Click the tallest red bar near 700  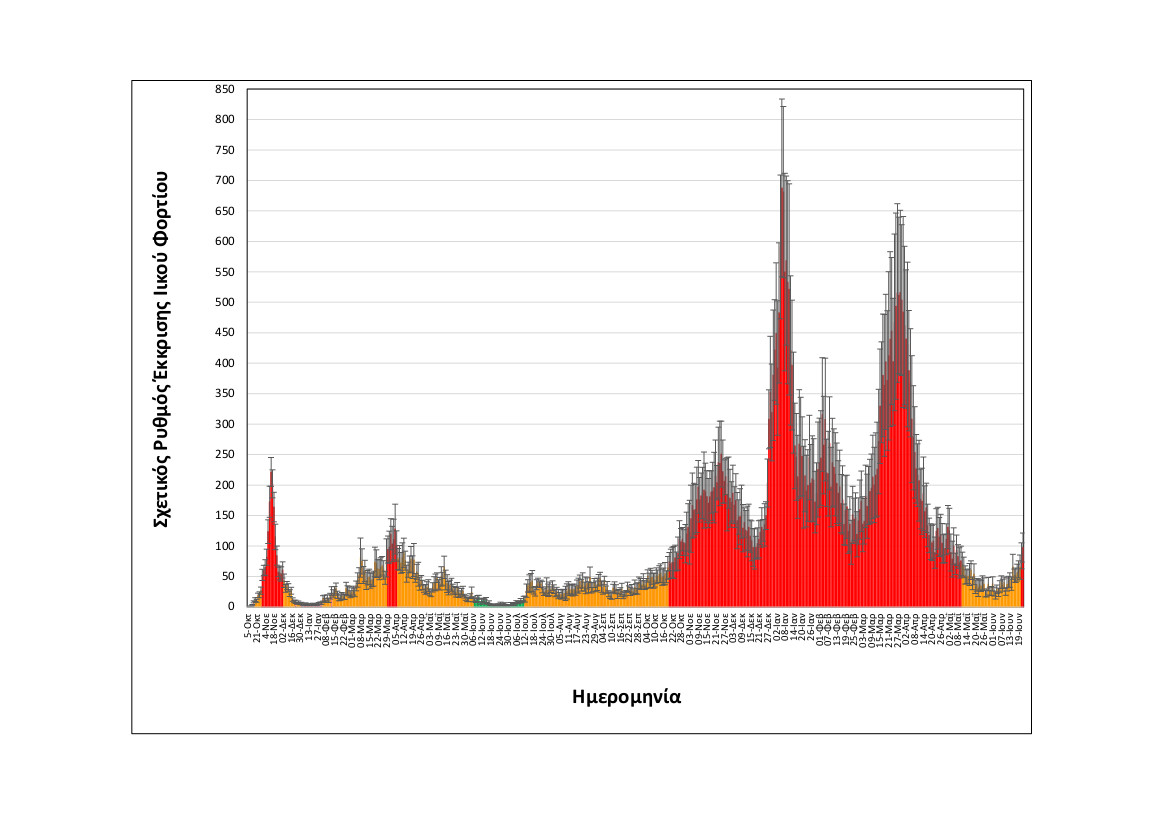coord(782,400)
